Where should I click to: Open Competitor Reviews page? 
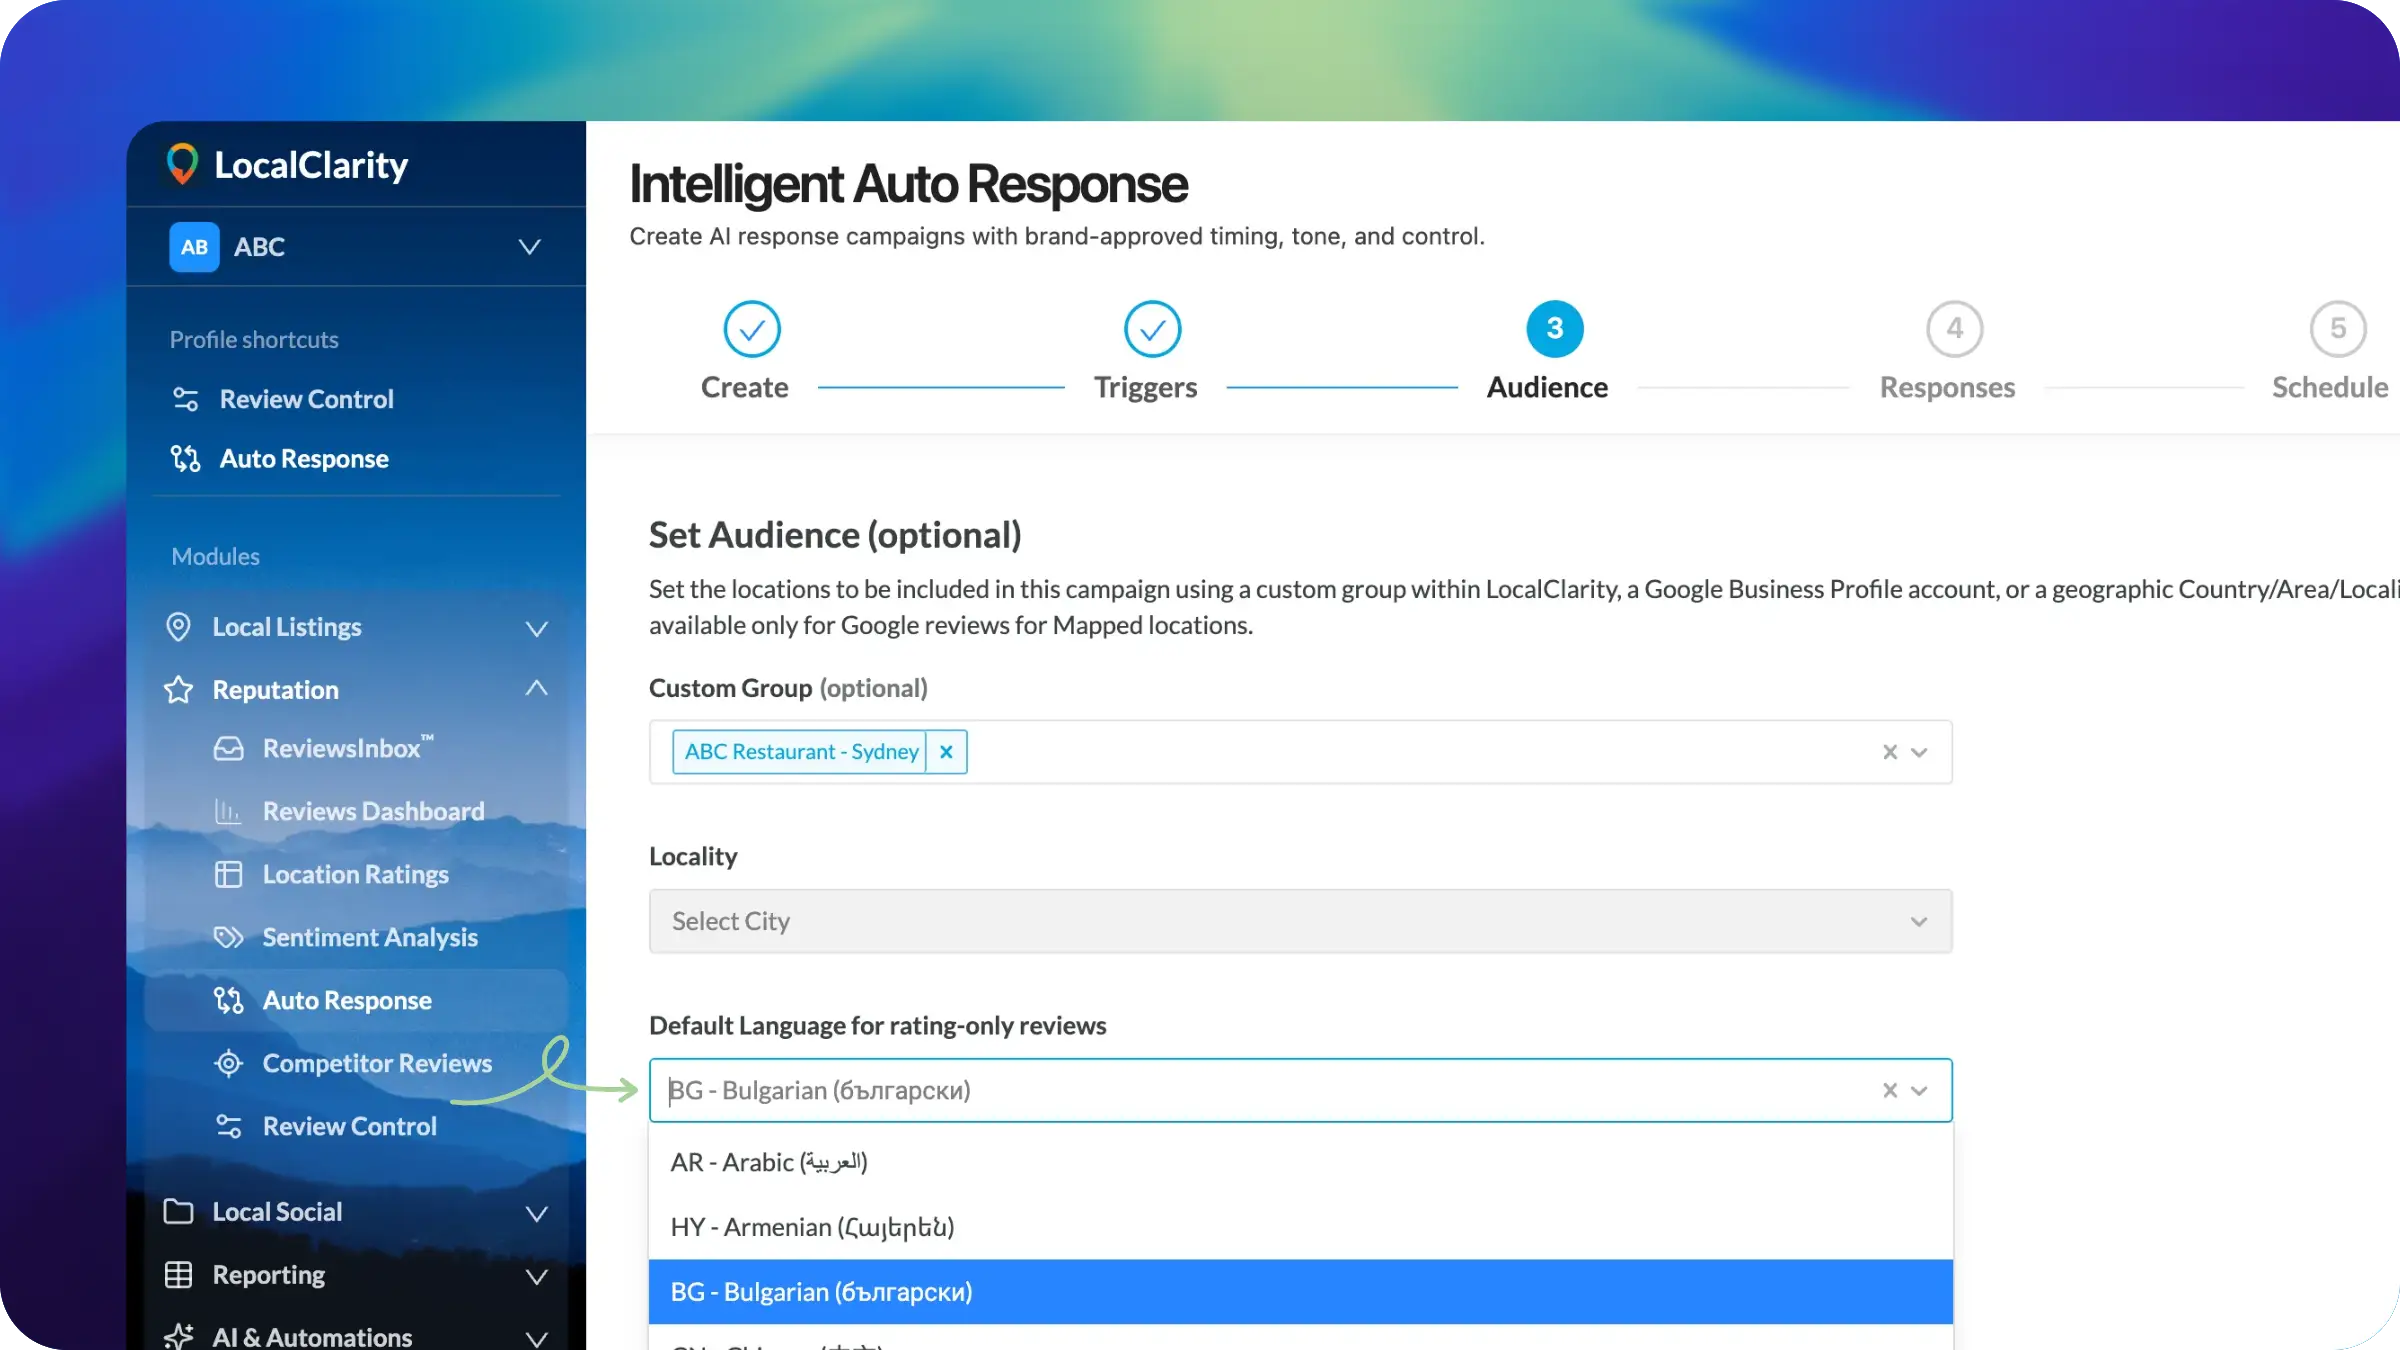(377, 1063)
